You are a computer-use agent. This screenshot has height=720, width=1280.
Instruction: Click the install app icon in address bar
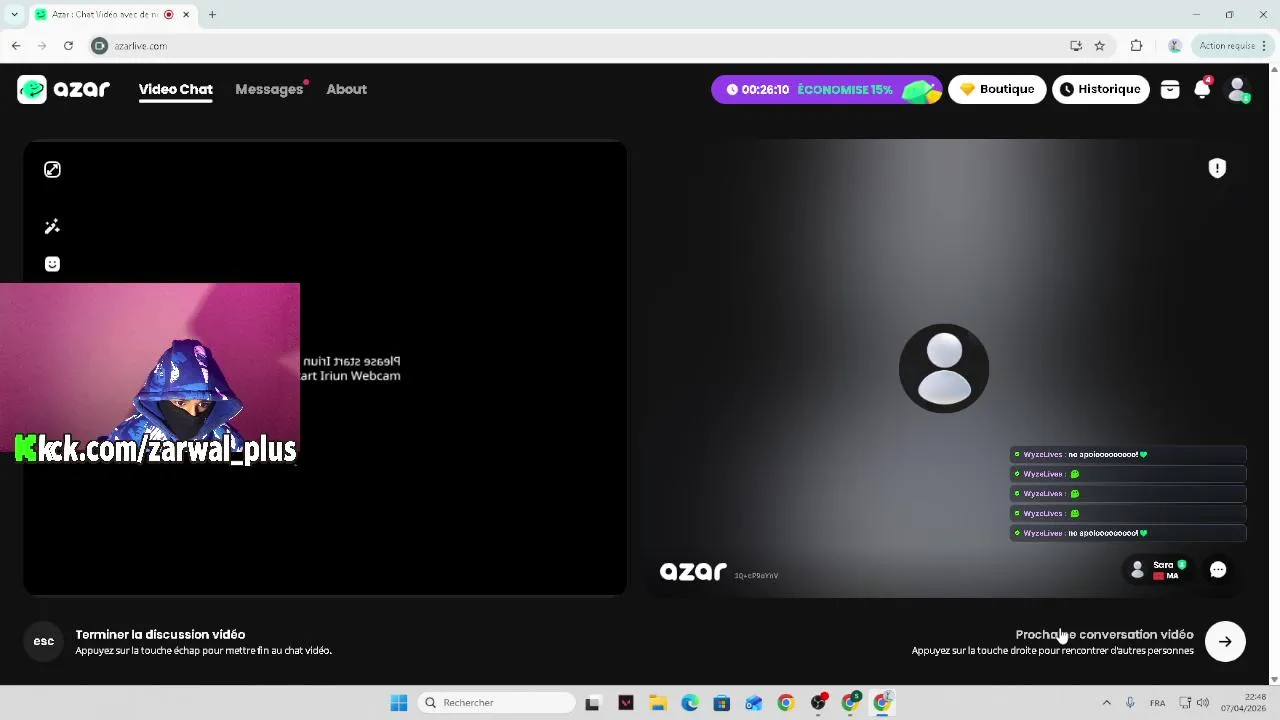1076,45
